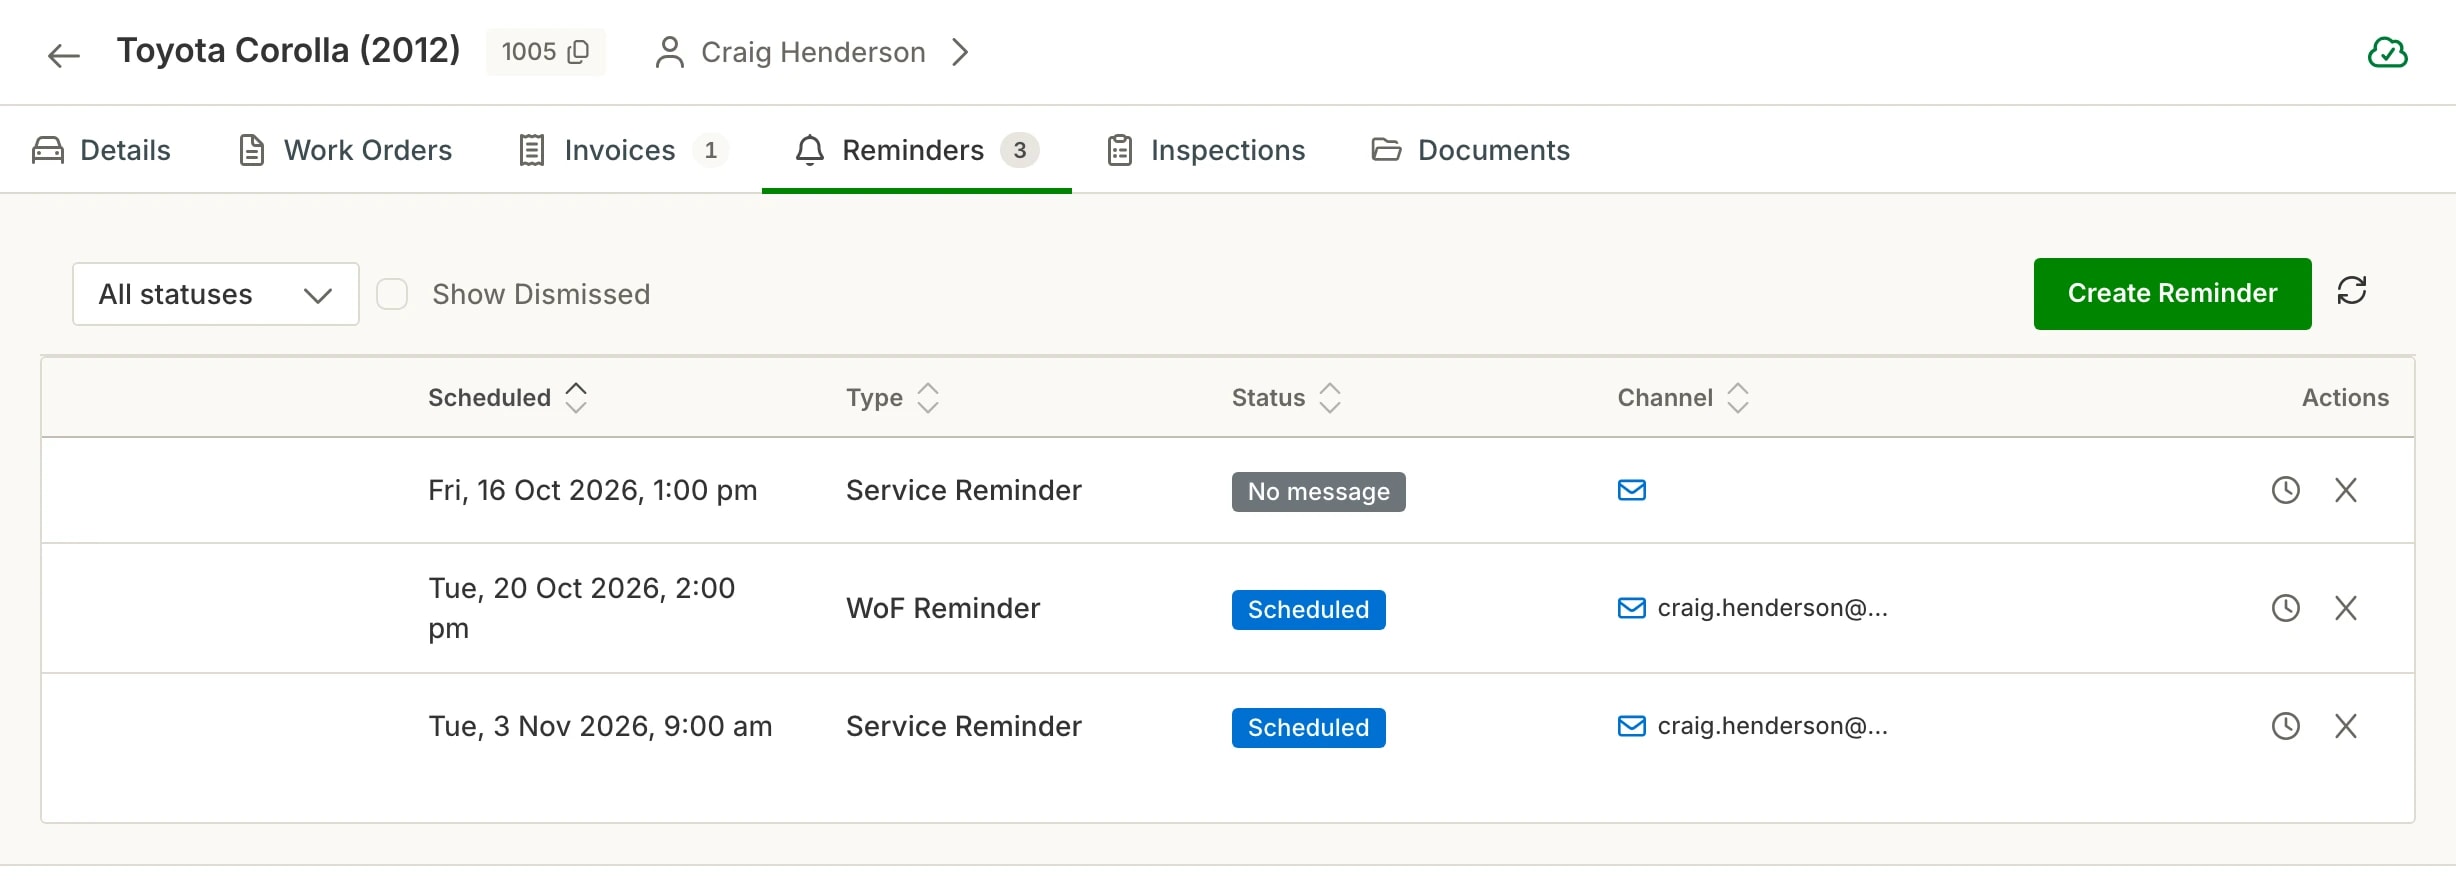View the Invoices tab
The height and width of the screenshot is (880, 2456).
[623, 150]
